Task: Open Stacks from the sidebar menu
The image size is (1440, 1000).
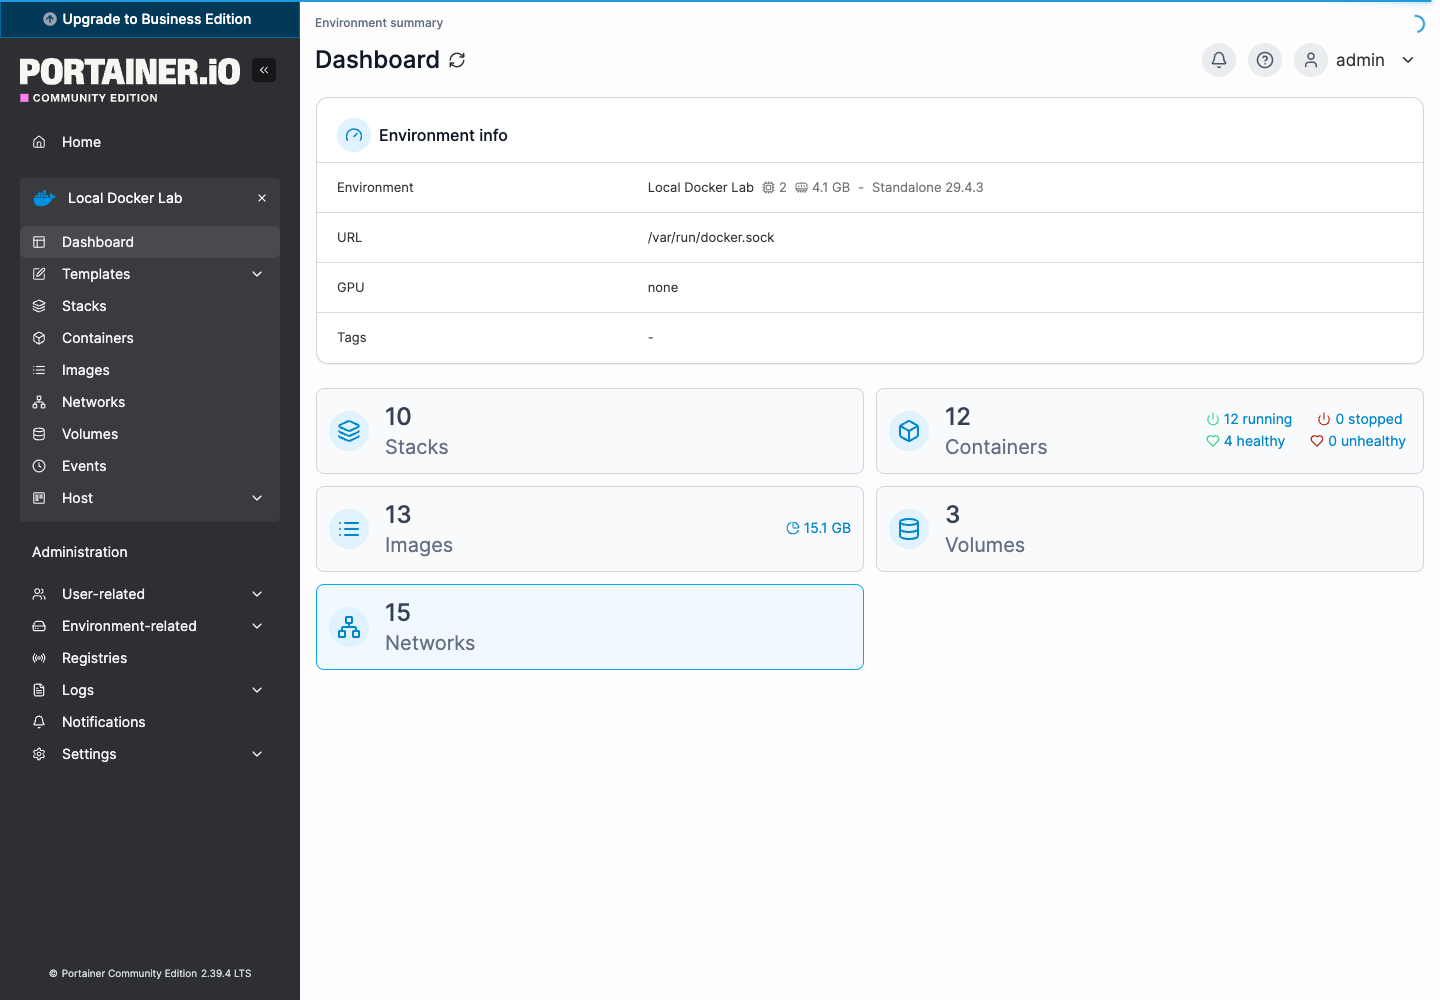Action: pyautogui.click(x=150, y=306)
